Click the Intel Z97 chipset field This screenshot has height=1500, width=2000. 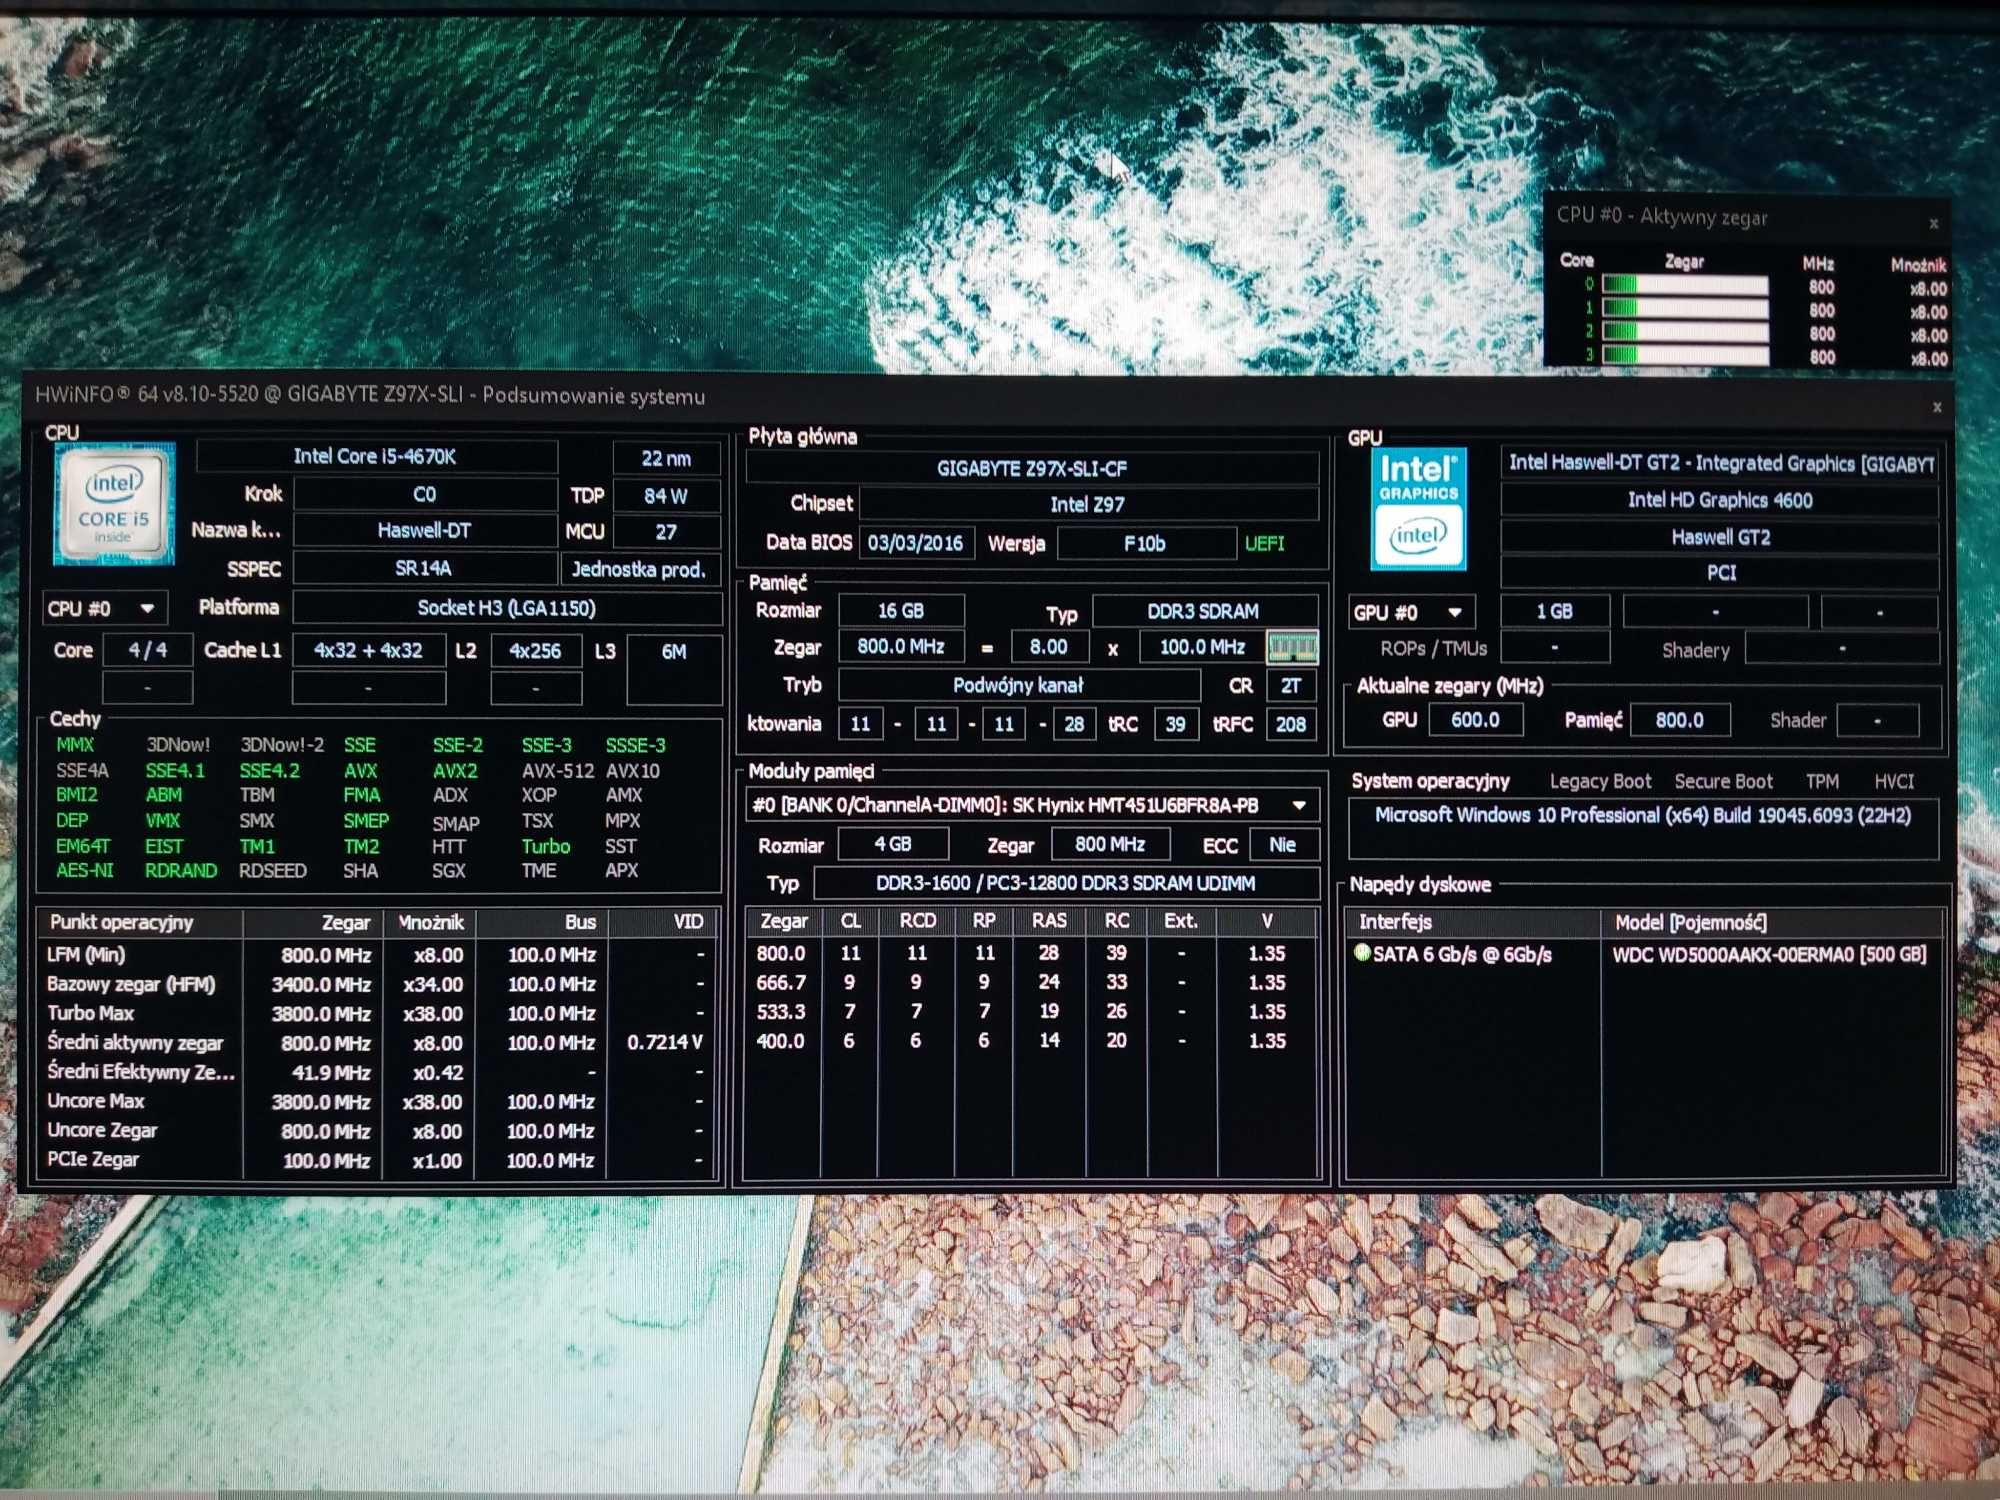[1088, 505]
